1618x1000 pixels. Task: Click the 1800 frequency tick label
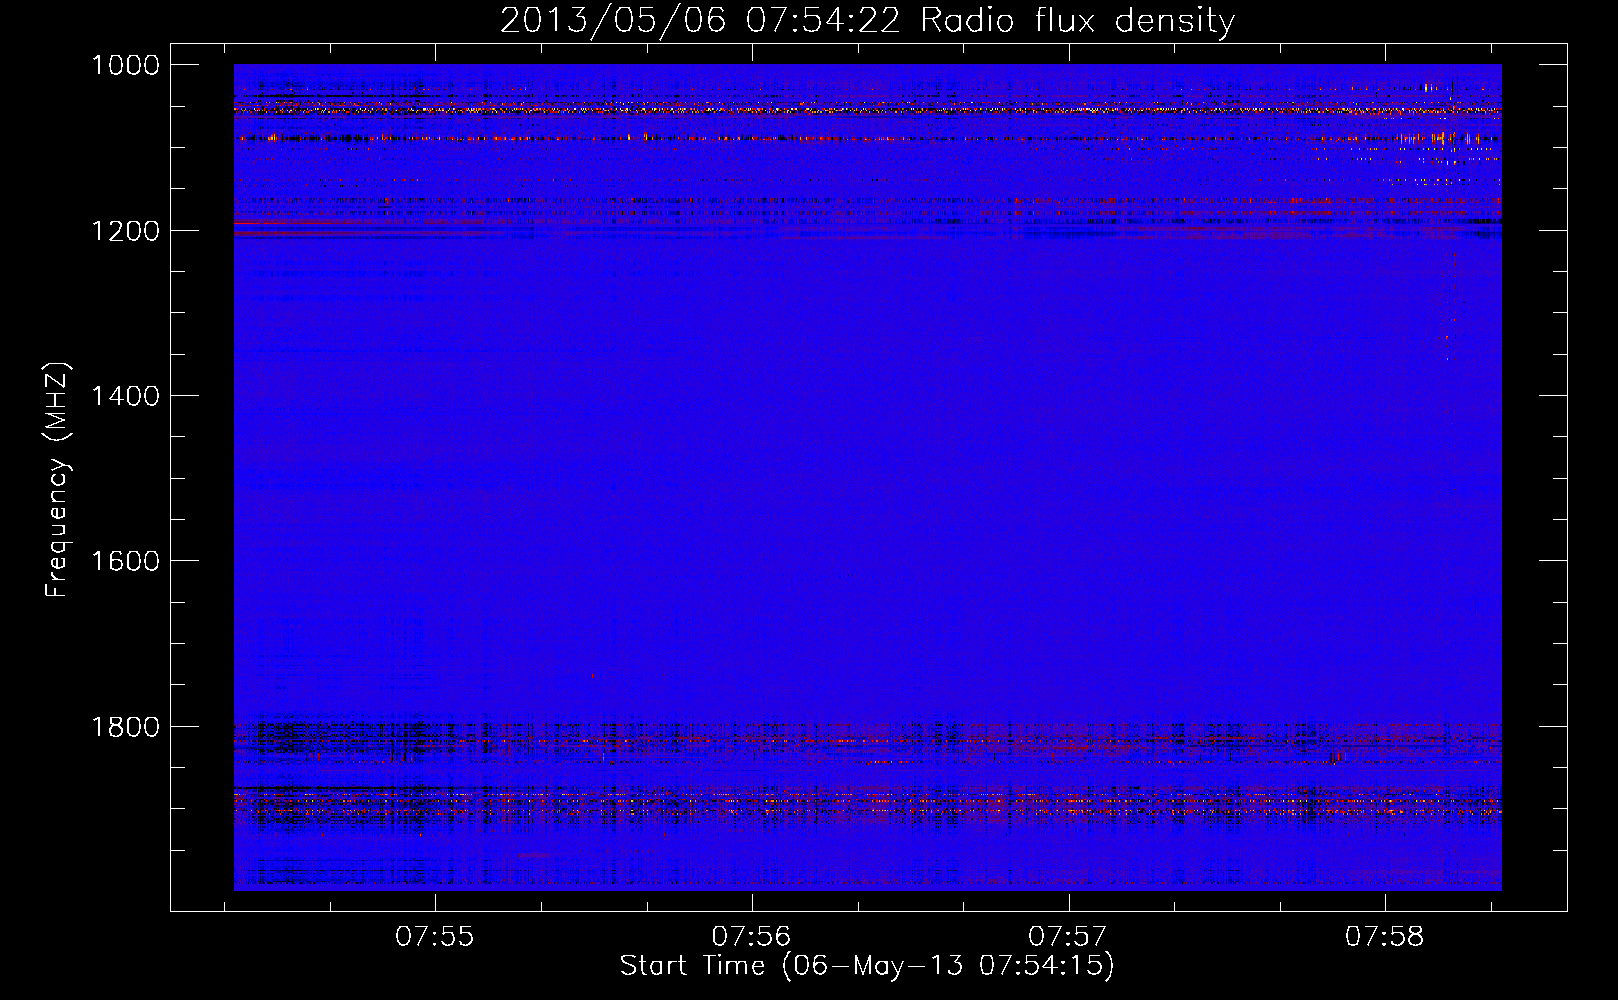click(125, 726)
